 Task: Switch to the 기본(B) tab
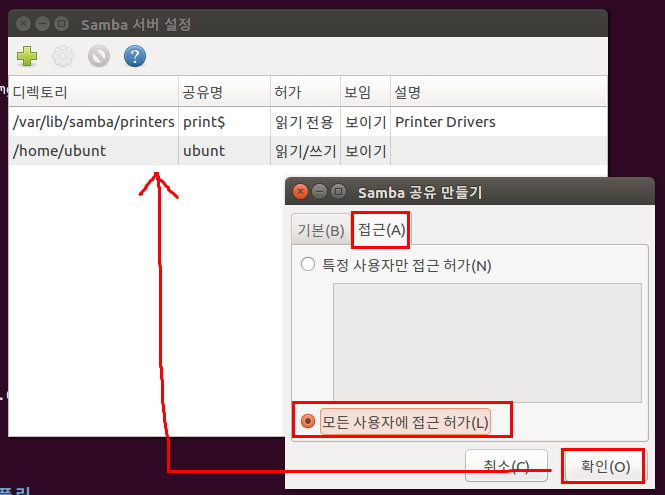[x=321, y=229]
